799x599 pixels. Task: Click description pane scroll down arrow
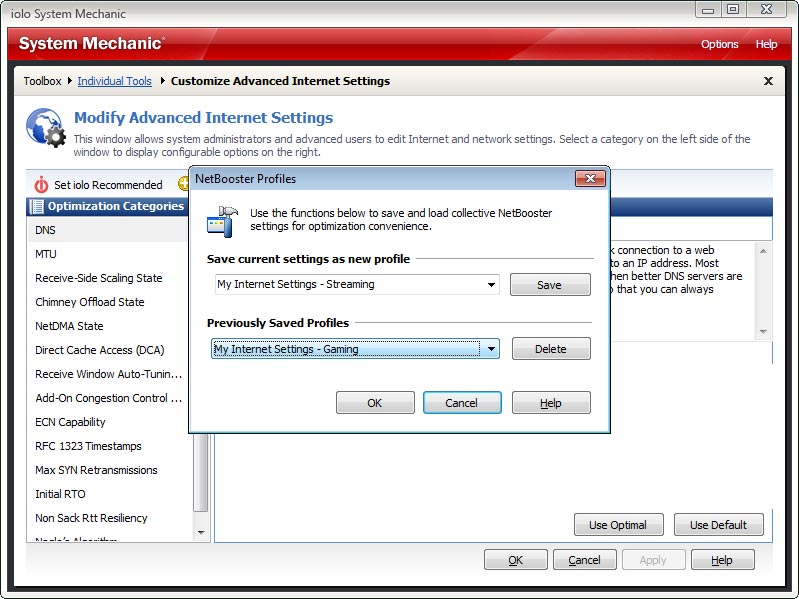763,332
